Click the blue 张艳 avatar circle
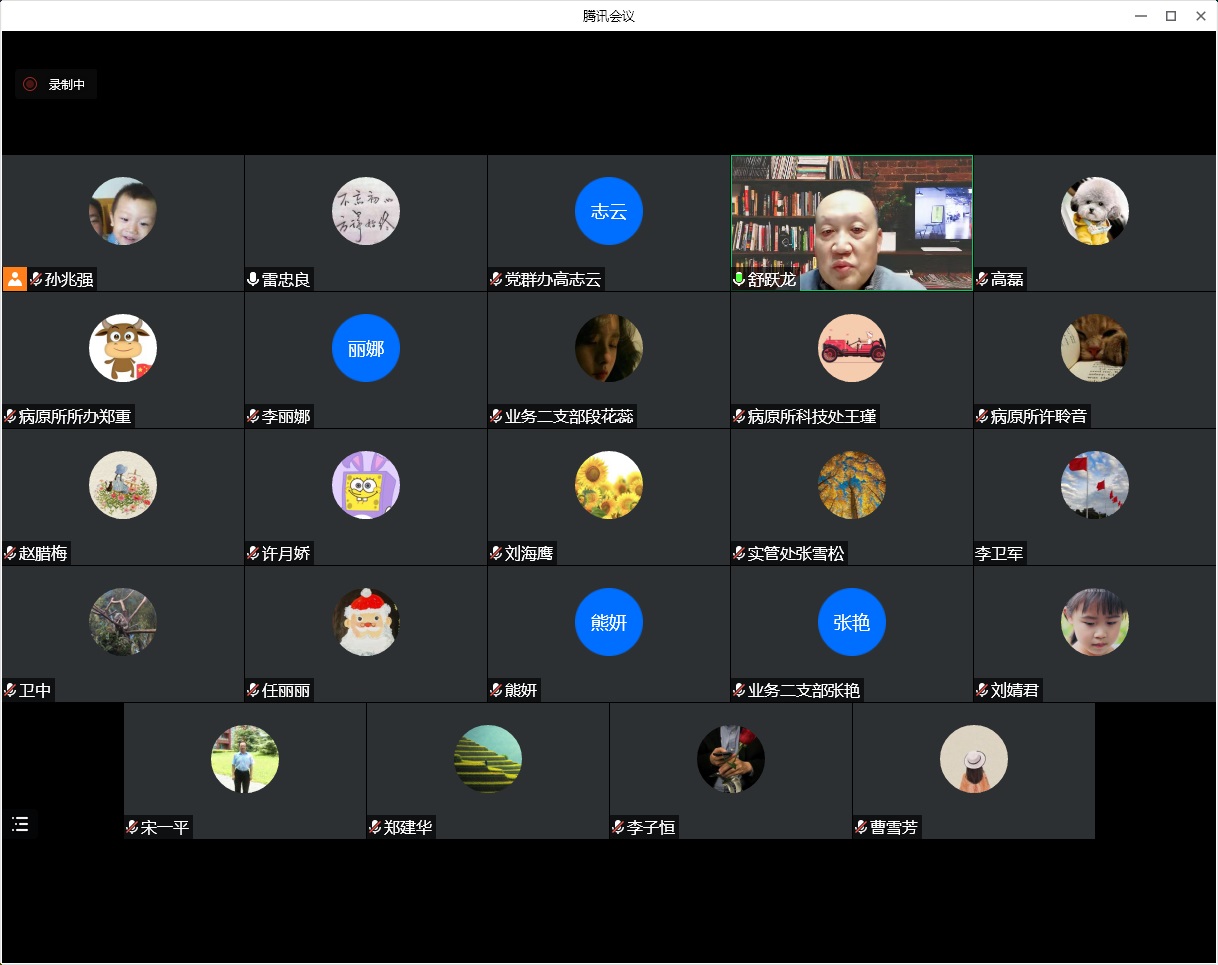The width and height of the screenshot is (1218, 965). pos(852,622)
